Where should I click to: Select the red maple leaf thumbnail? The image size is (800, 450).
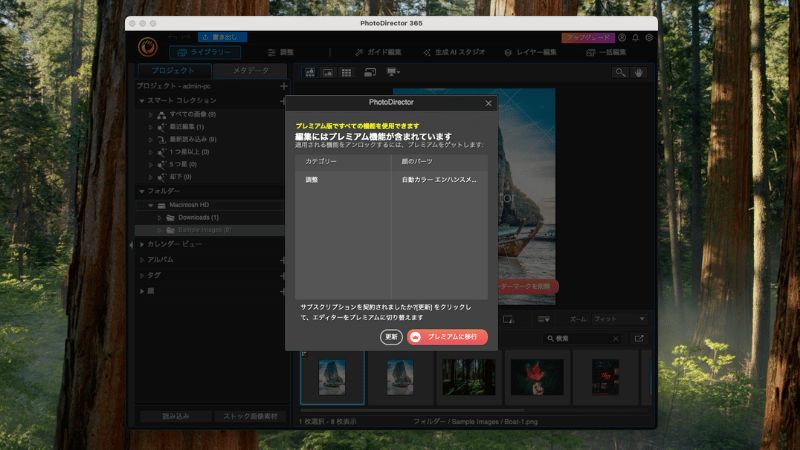point(537,377)
